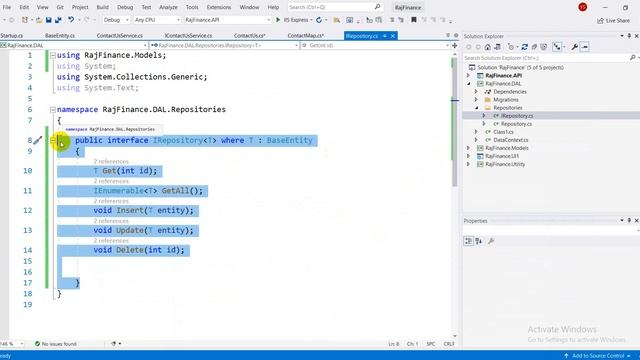
Task: Select DataContext.cs in Solution Explorer
Action: 511,140
